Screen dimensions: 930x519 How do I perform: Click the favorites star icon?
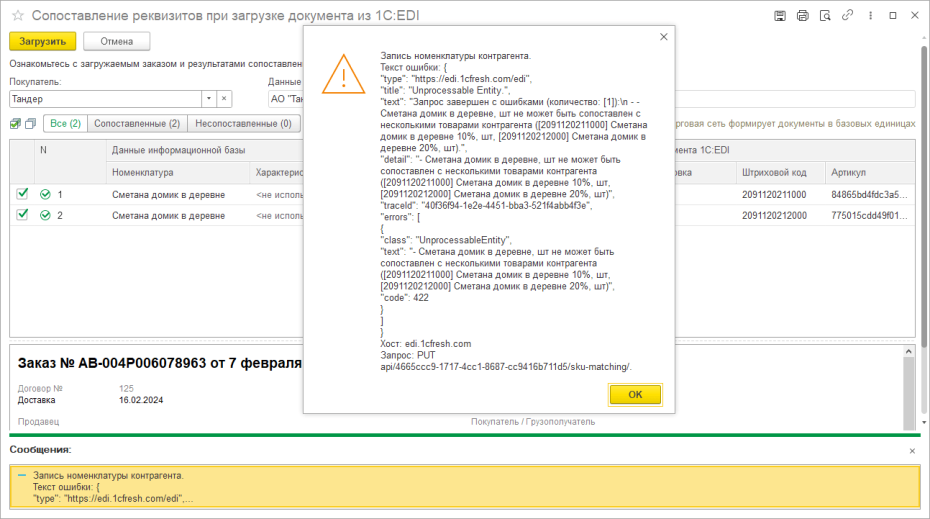[18, 15]
